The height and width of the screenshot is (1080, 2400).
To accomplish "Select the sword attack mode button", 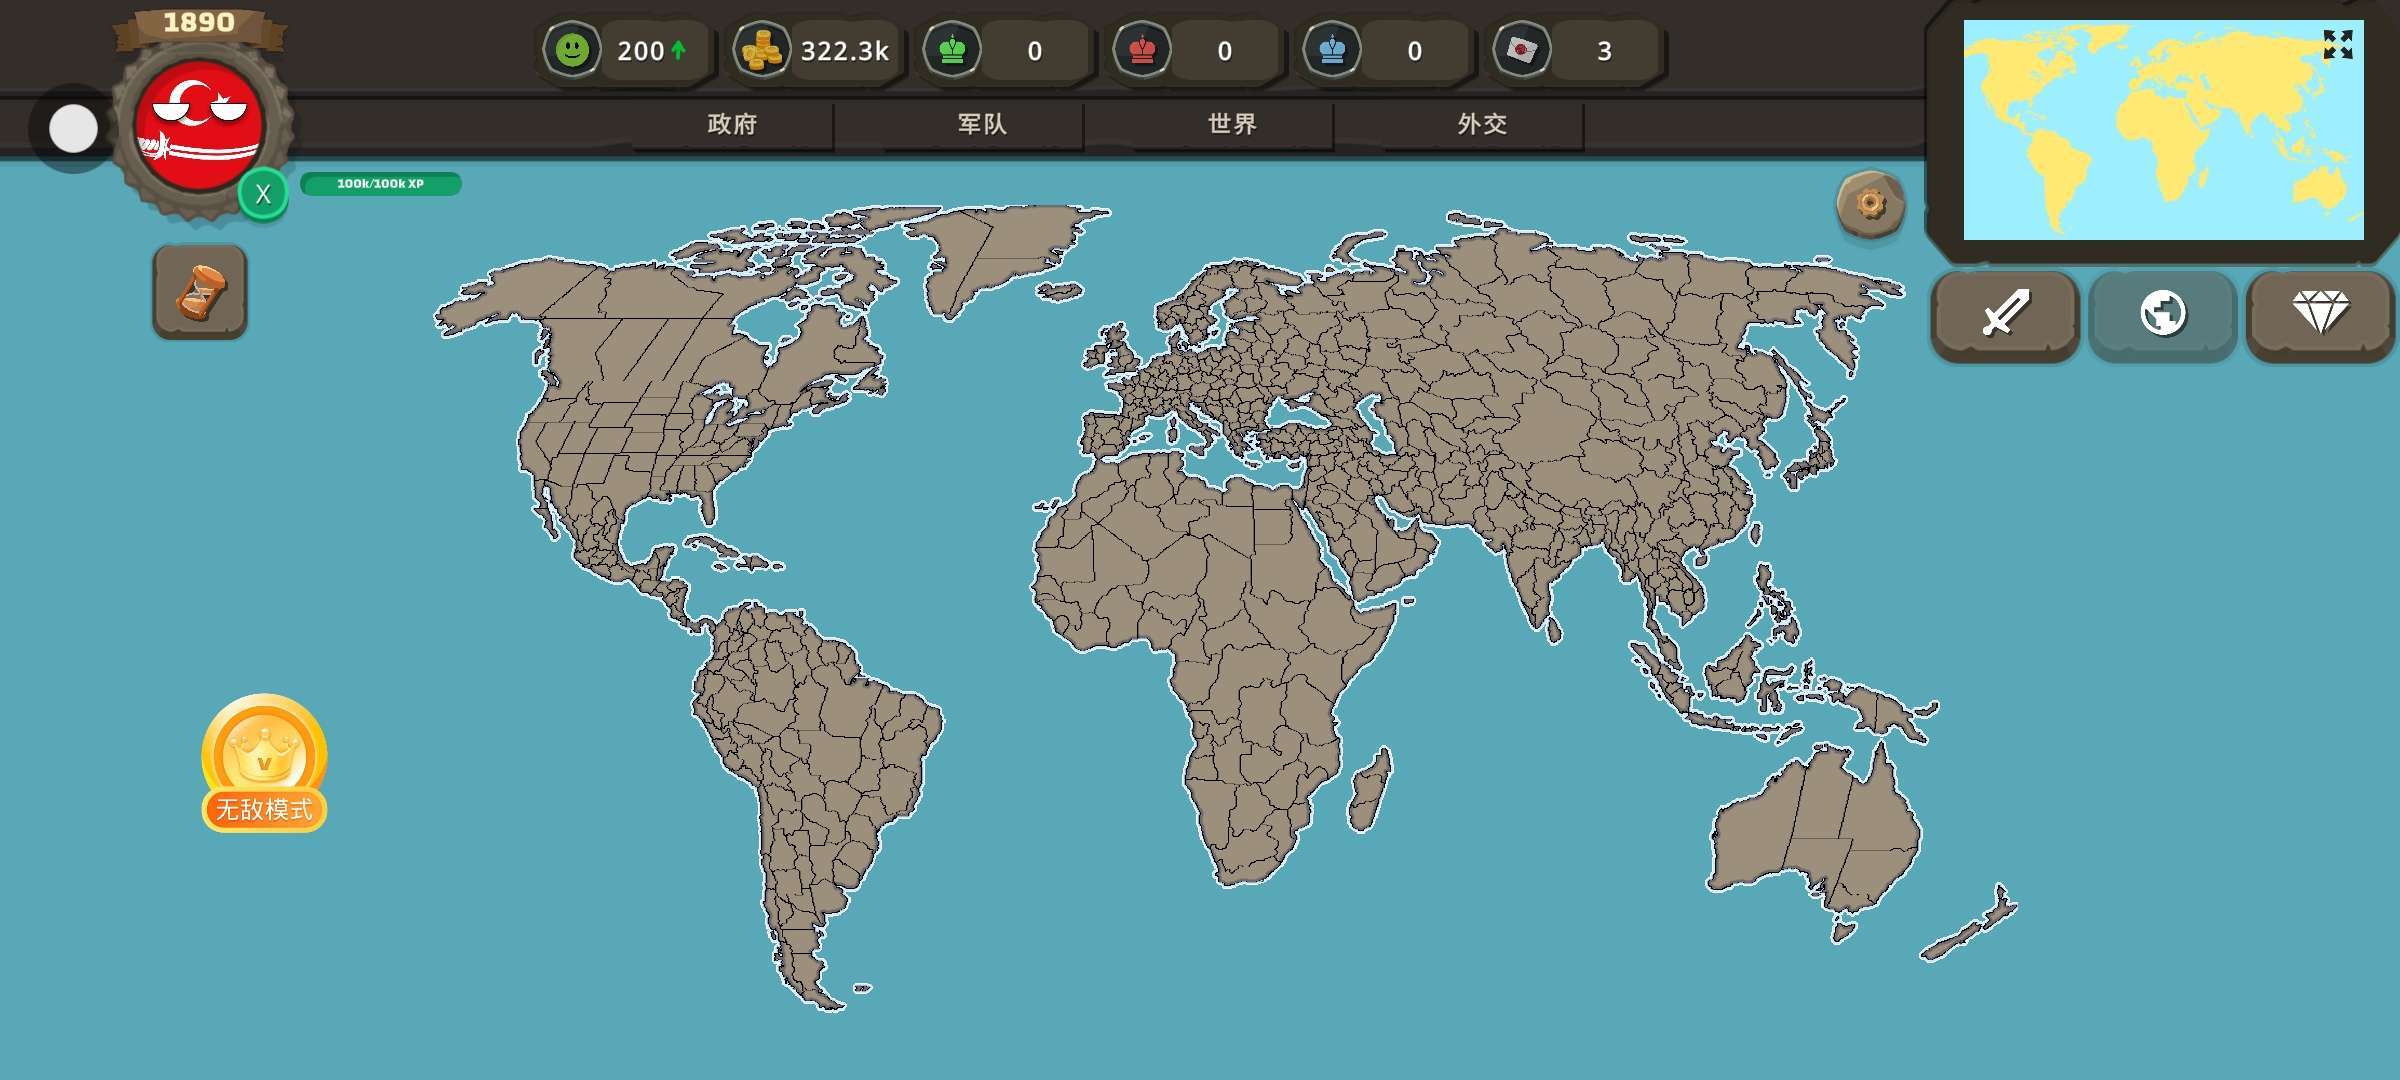I will click(2005, 314).
